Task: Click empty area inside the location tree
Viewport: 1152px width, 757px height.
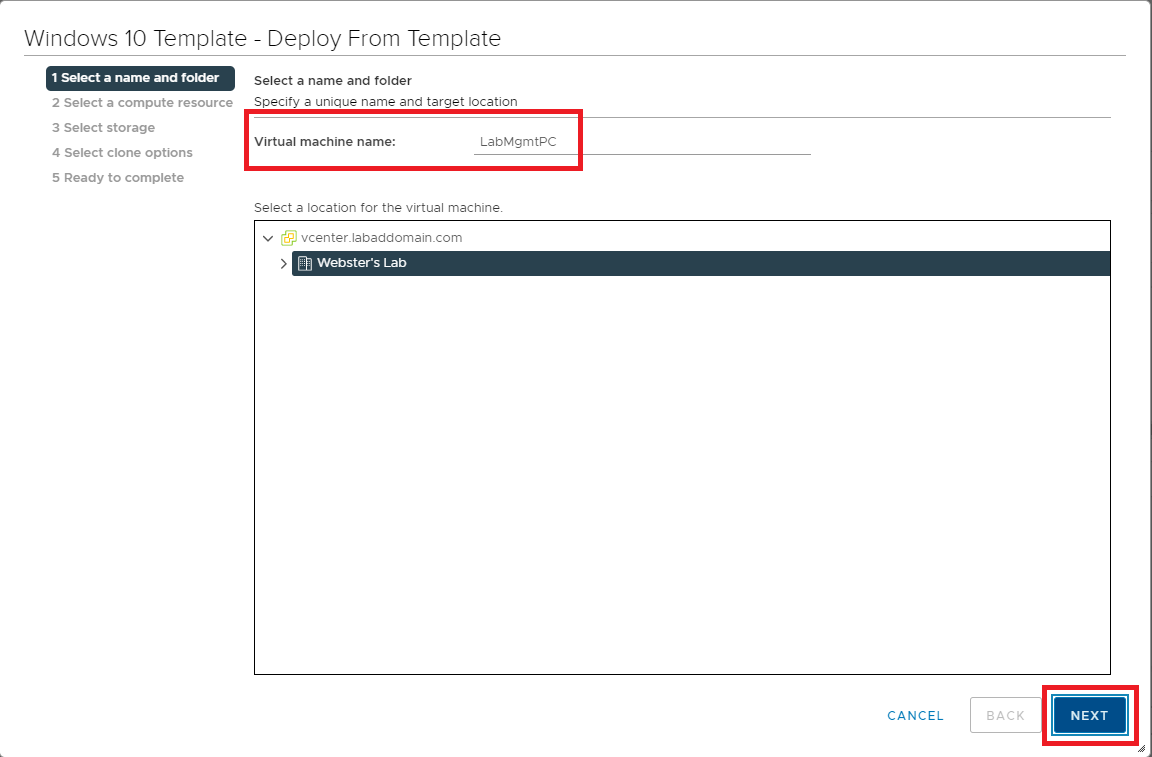Action: pyautogui.click(x=680, y=480)
